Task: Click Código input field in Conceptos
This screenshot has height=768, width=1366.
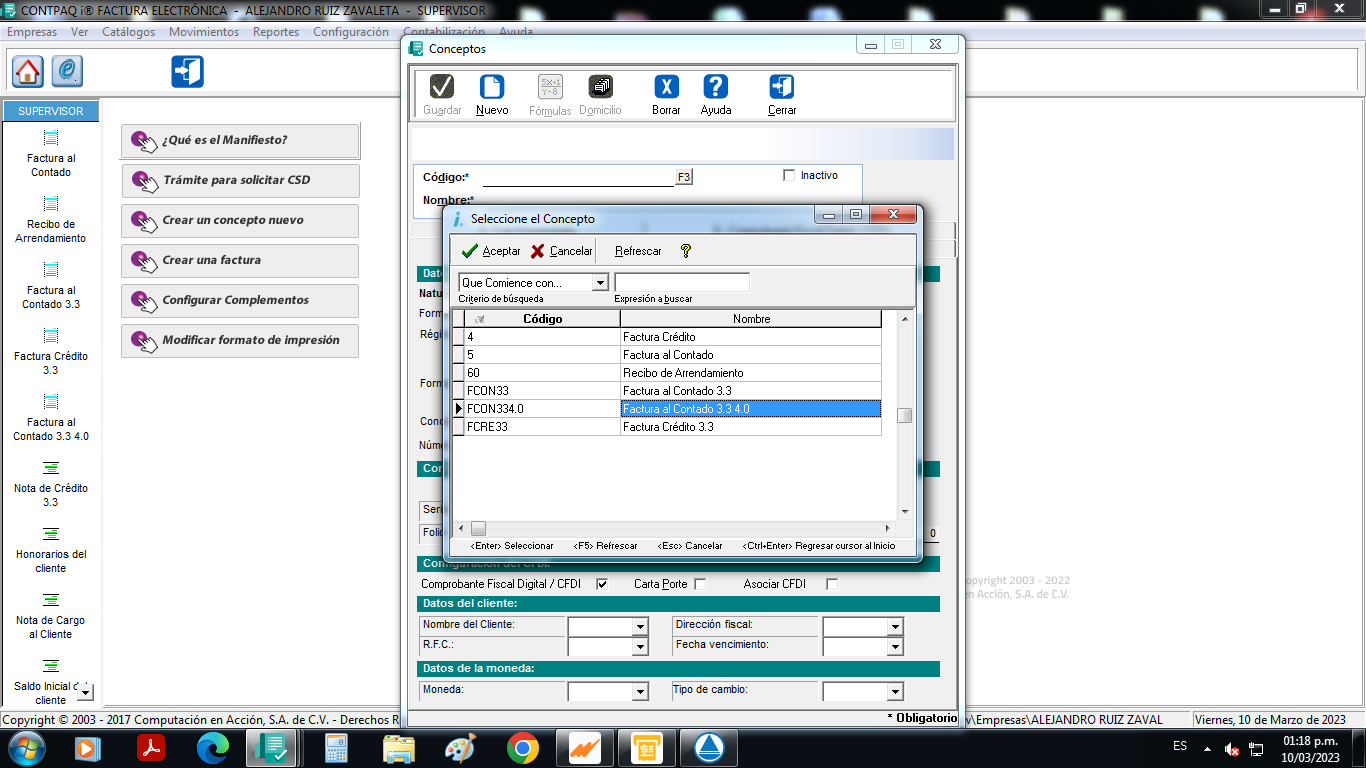Action: 578,177
